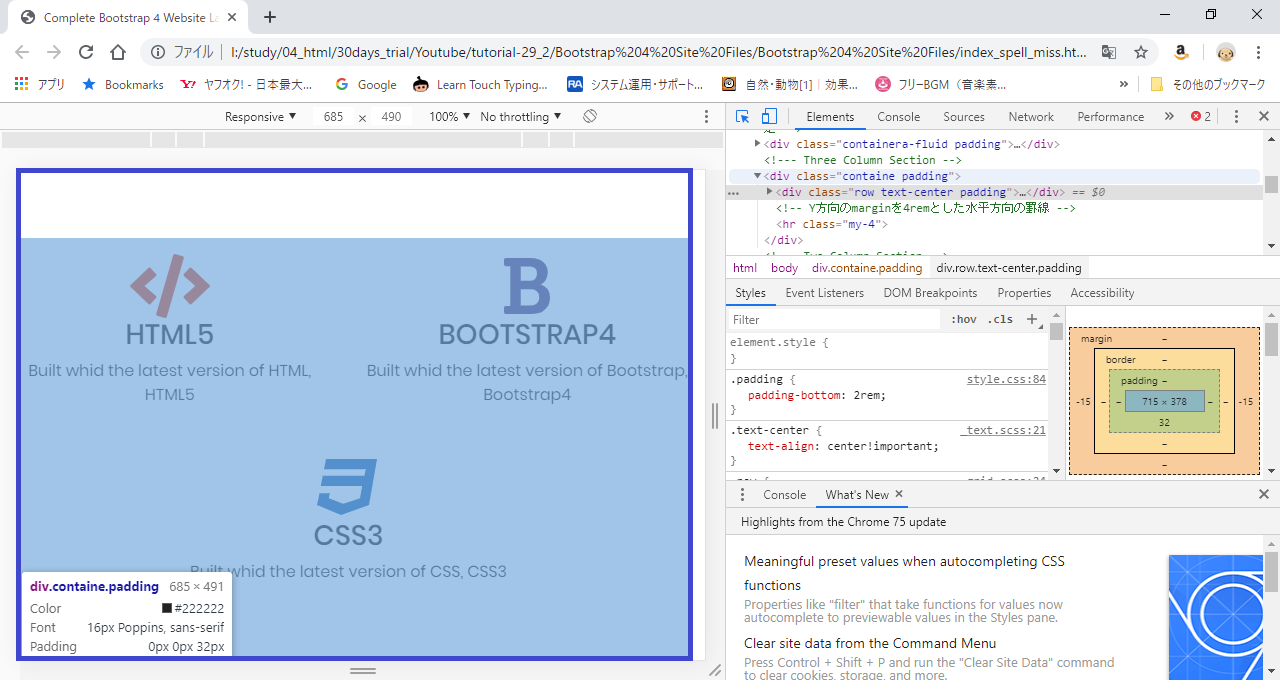Click the translate page icon
Image resolution: width=1280 pixels, height=680 pixels.
point(1109,52)
